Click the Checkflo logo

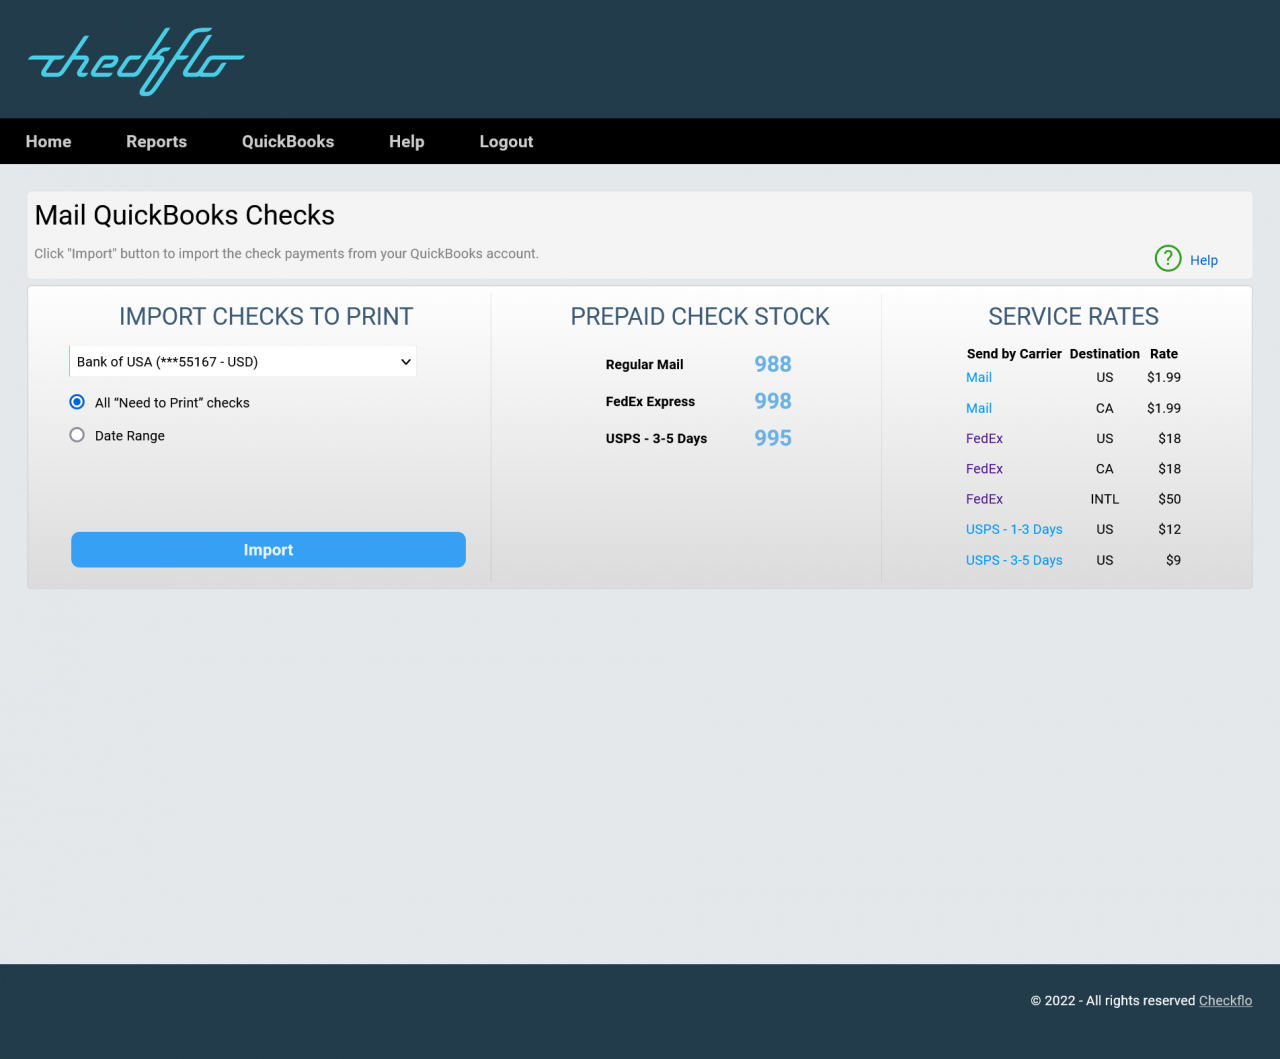pyautogui.click(x=135, y=61)
